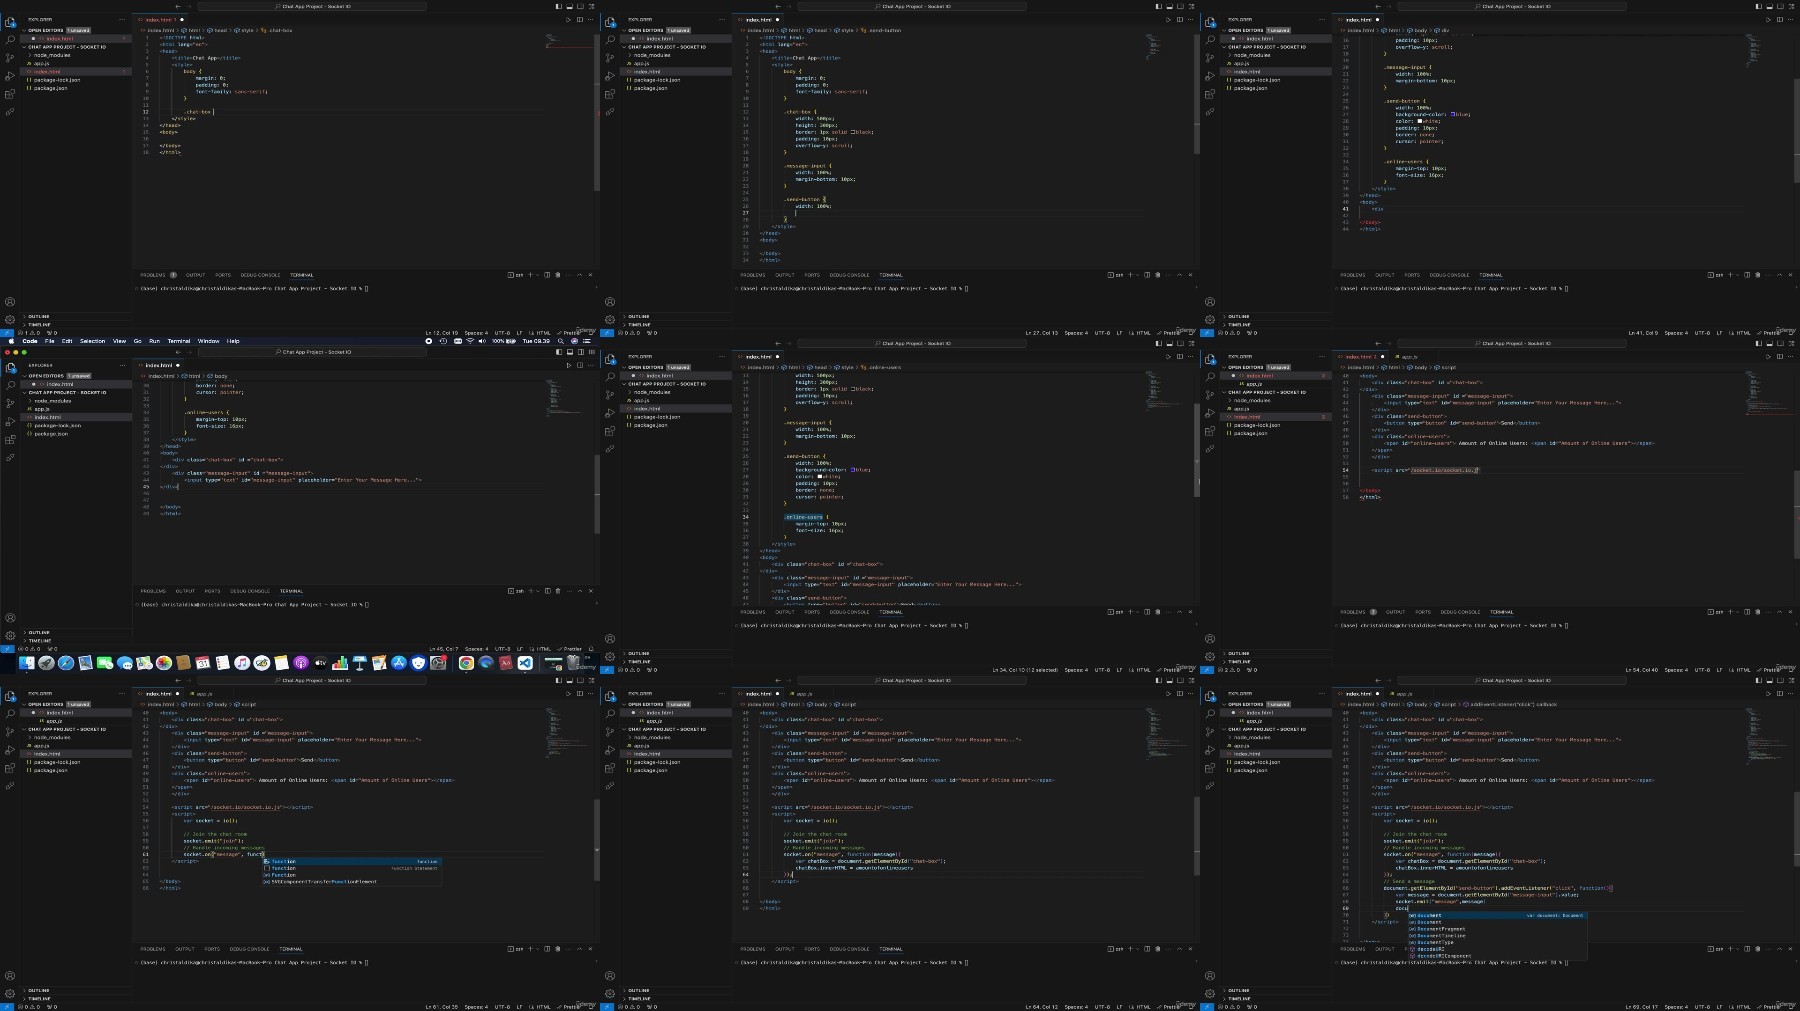Viewport: 1800px width, 1011px height.
Task: Open File menu in macOS menu bar
Action: (49, 341)
